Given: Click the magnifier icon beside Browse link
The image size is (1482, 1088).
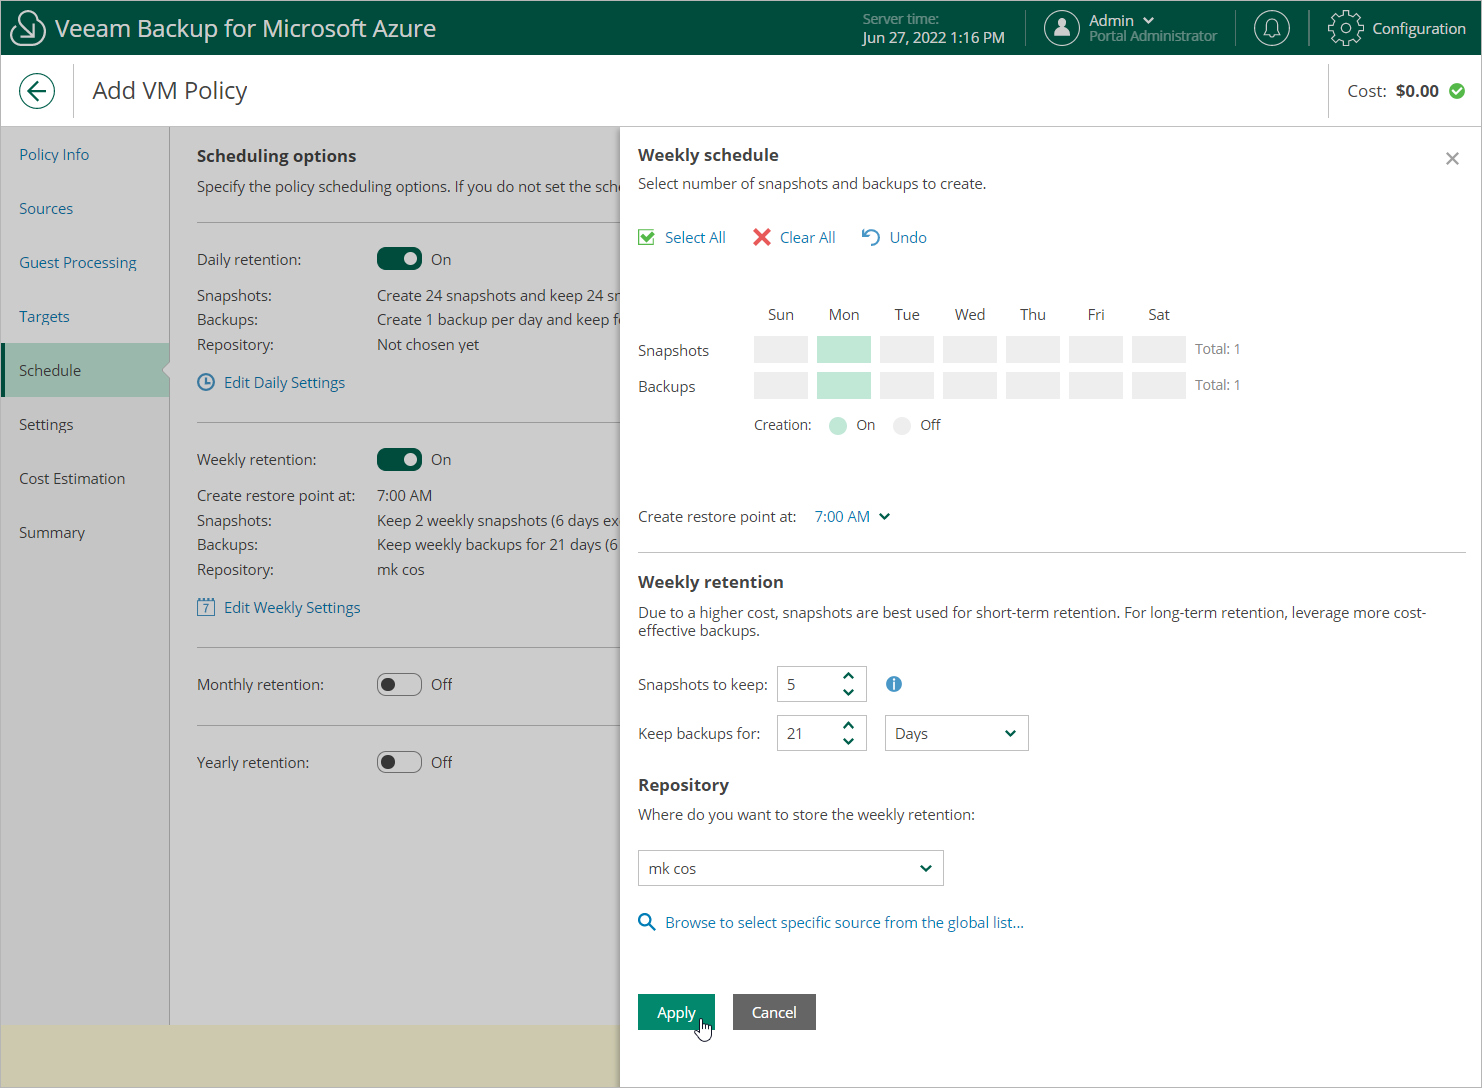Looking at the screenshot, I should tap(647, 922).
